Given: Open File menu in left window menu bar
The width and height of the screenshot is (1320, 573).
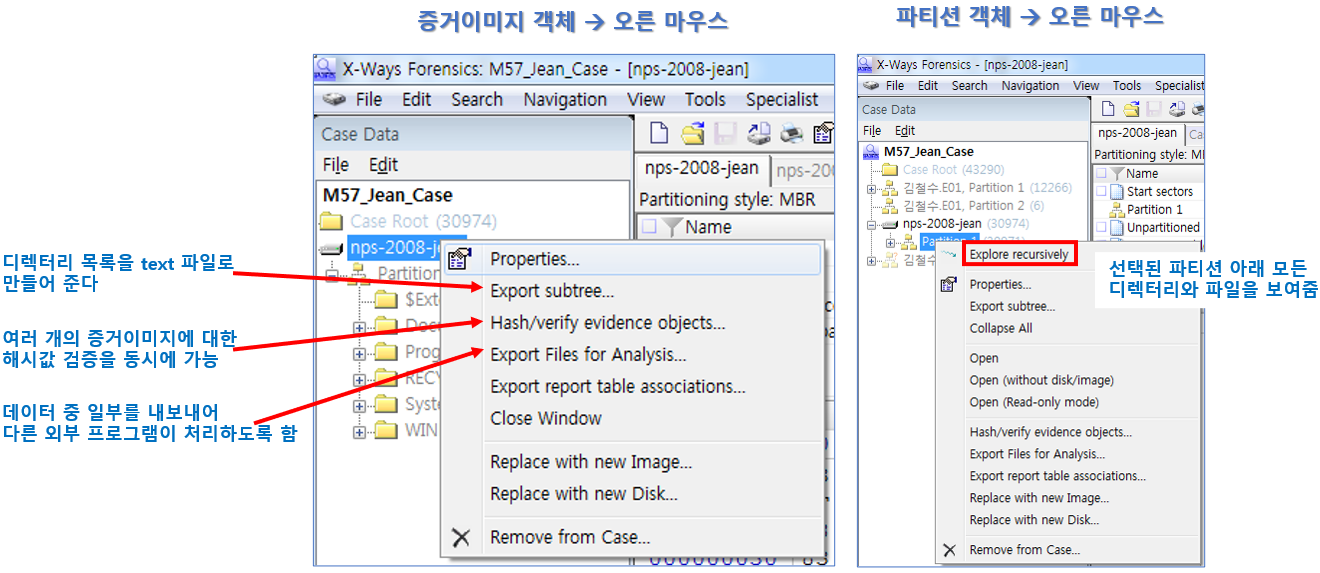Looking at the screenshot, I should [x=369, y=99].
